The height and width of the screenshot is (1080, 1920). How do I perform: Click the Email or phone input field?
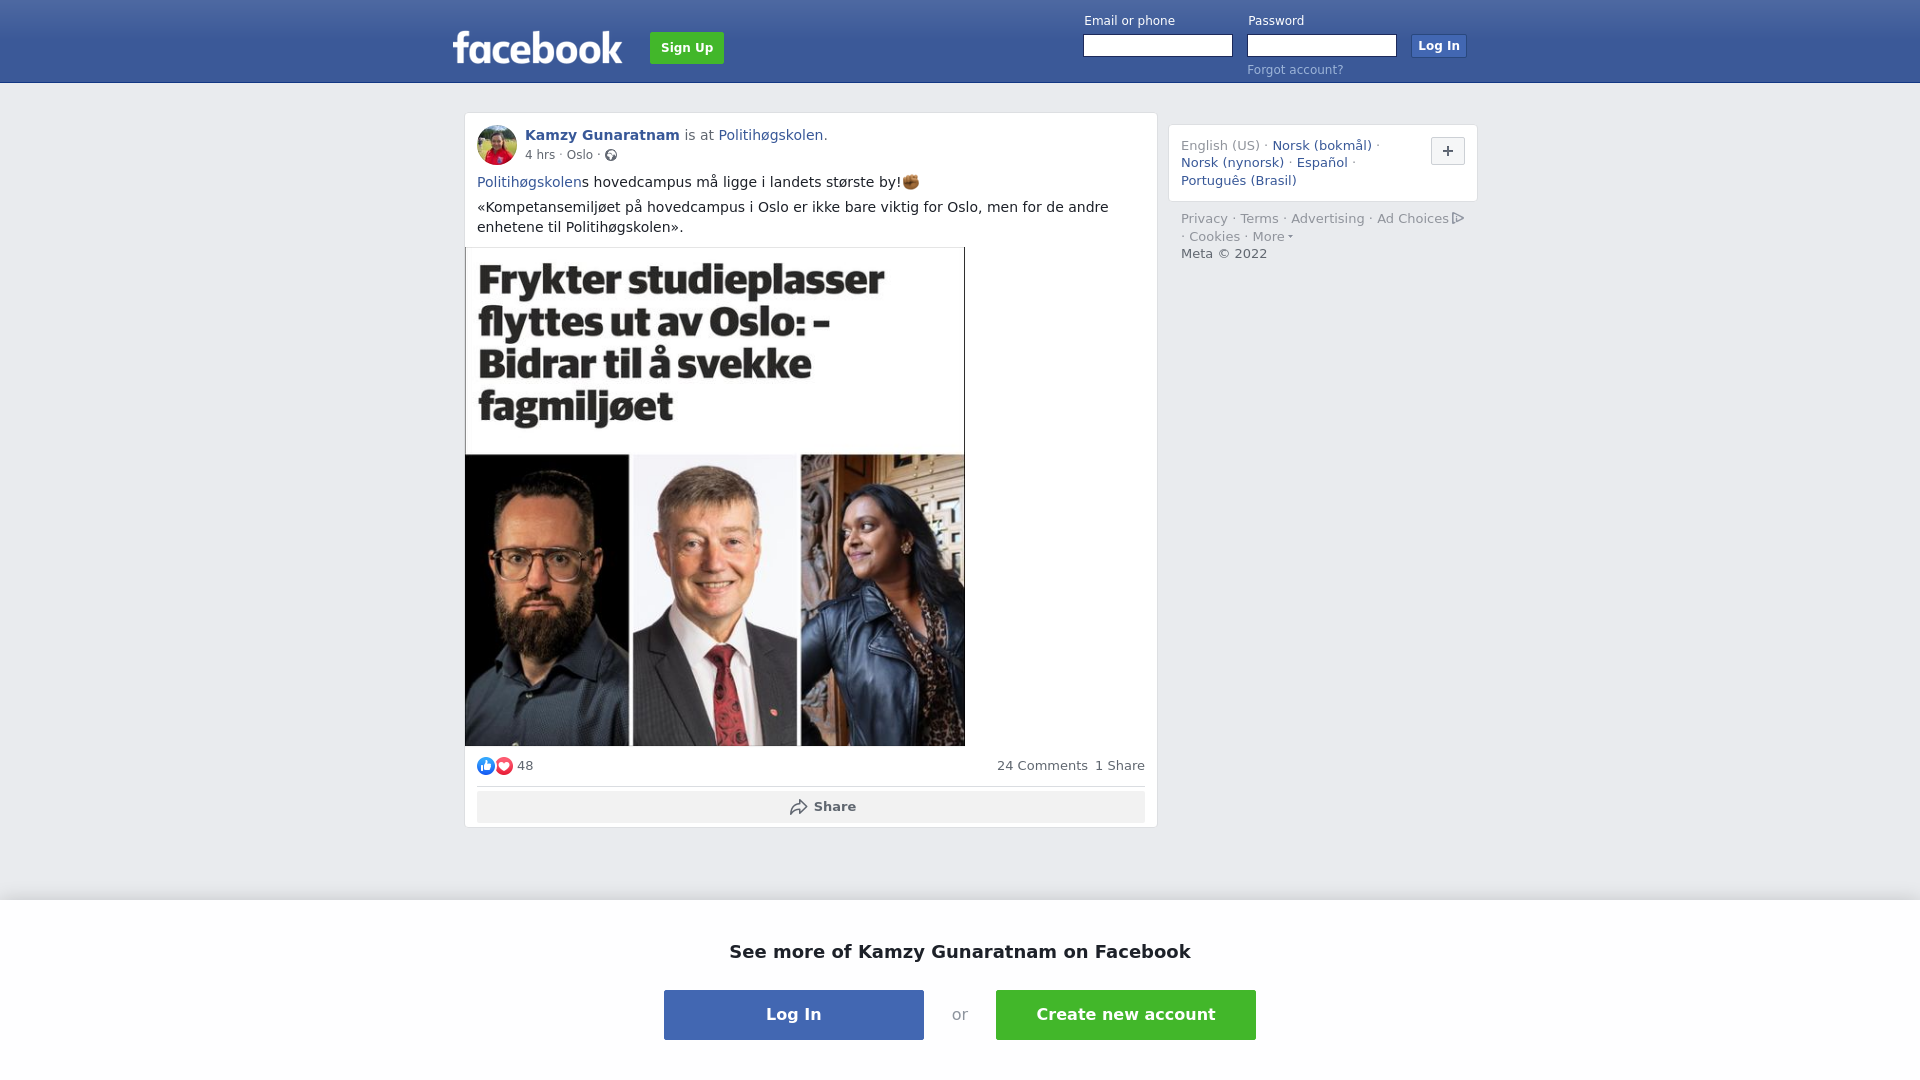tap(1158, 46)
